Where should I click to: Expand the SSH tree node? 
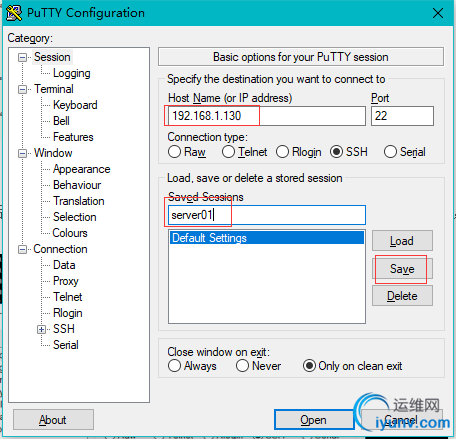point(41,329)
